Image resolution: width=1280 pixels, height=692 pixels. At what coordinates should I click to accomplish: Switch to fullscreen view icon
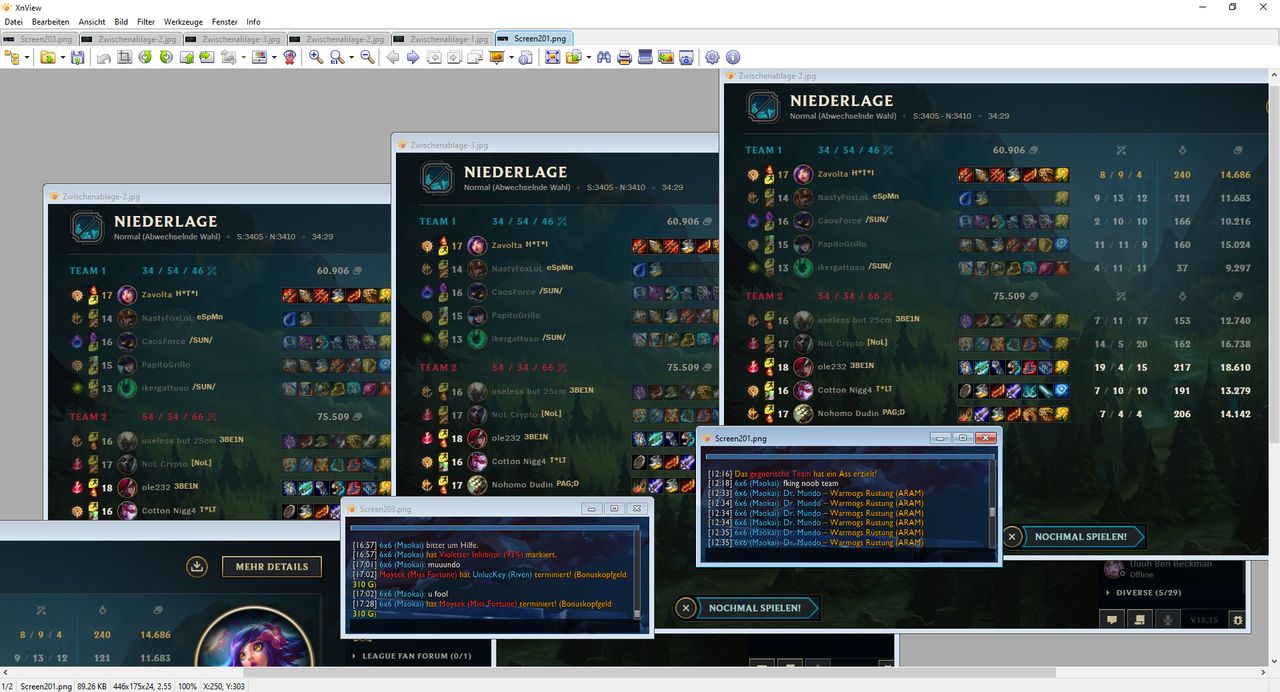tap(552, 58)
